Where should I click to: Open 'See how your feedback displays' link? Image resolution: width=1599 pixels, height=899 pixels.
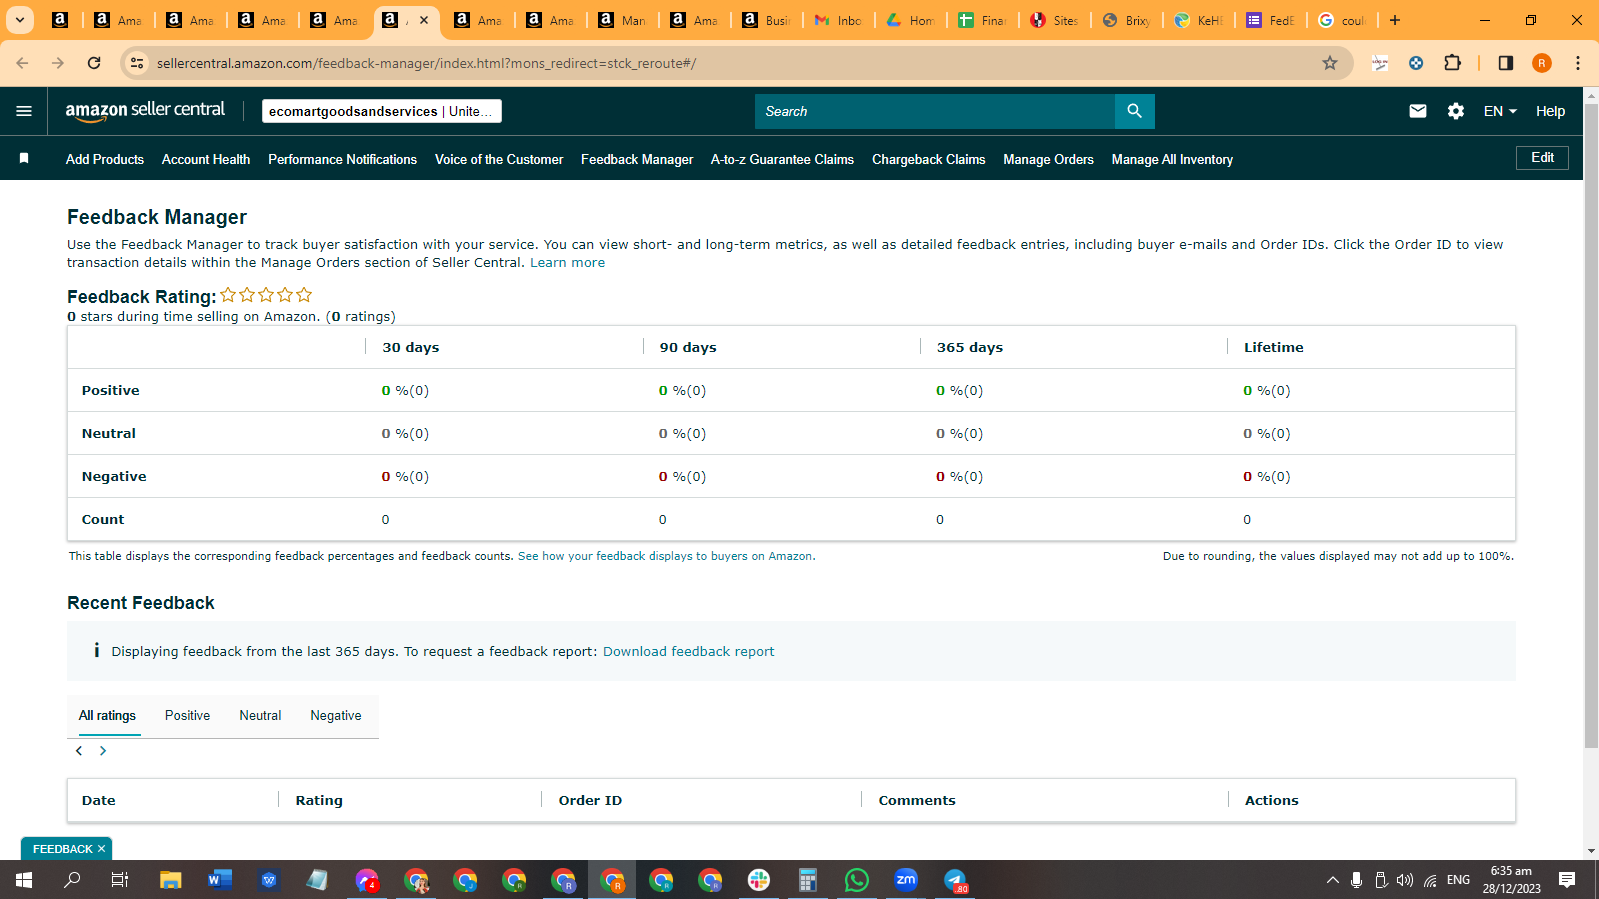[x=666, y=556]
